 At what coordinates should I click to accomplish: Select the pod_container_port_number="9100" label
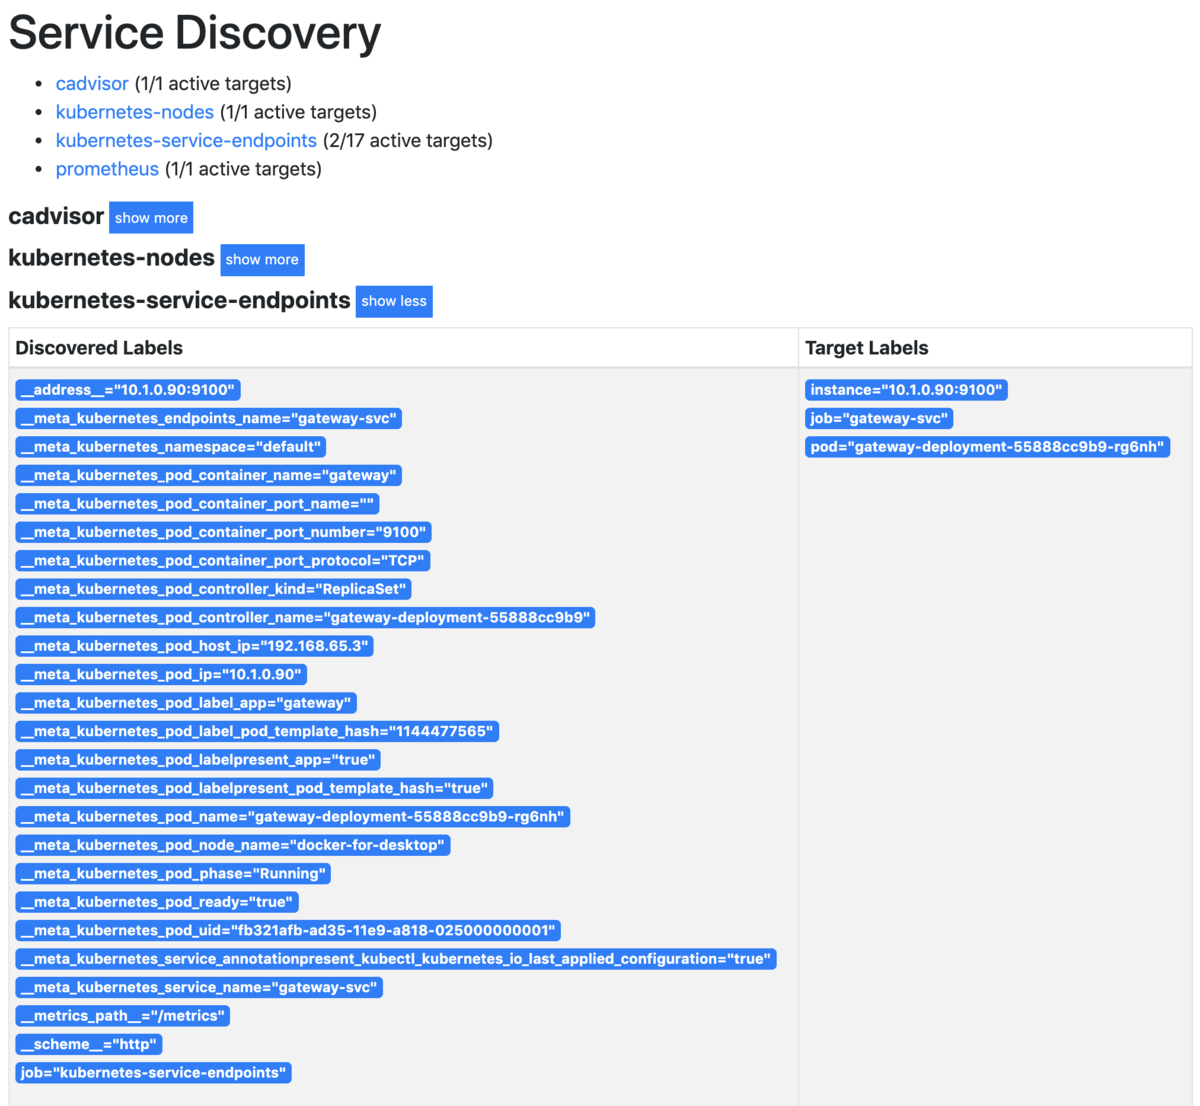click(224, 532)
